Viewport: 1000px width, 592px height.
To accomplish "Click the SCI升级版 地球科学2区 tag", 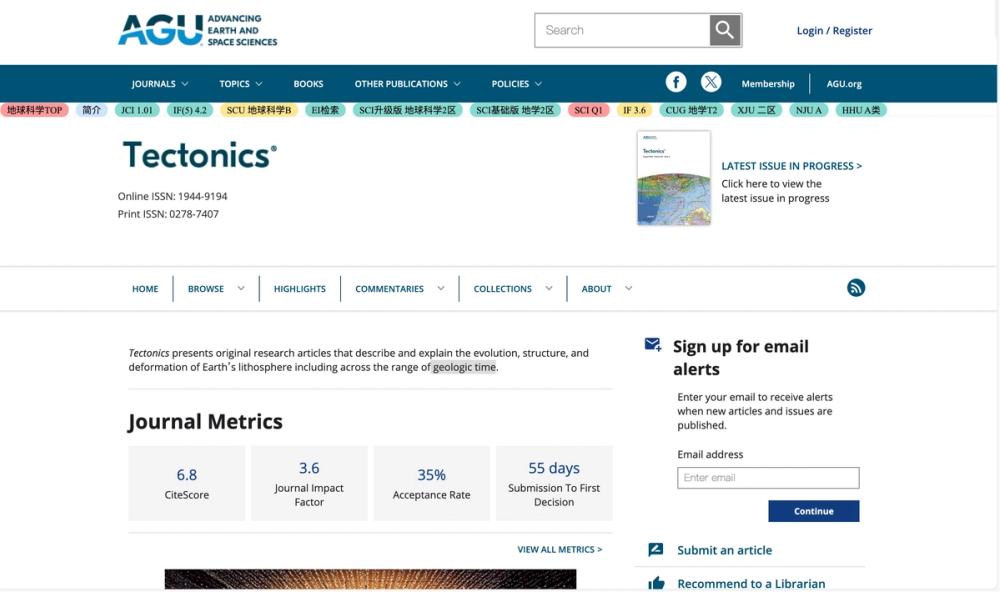I will [x=408, y=110].
